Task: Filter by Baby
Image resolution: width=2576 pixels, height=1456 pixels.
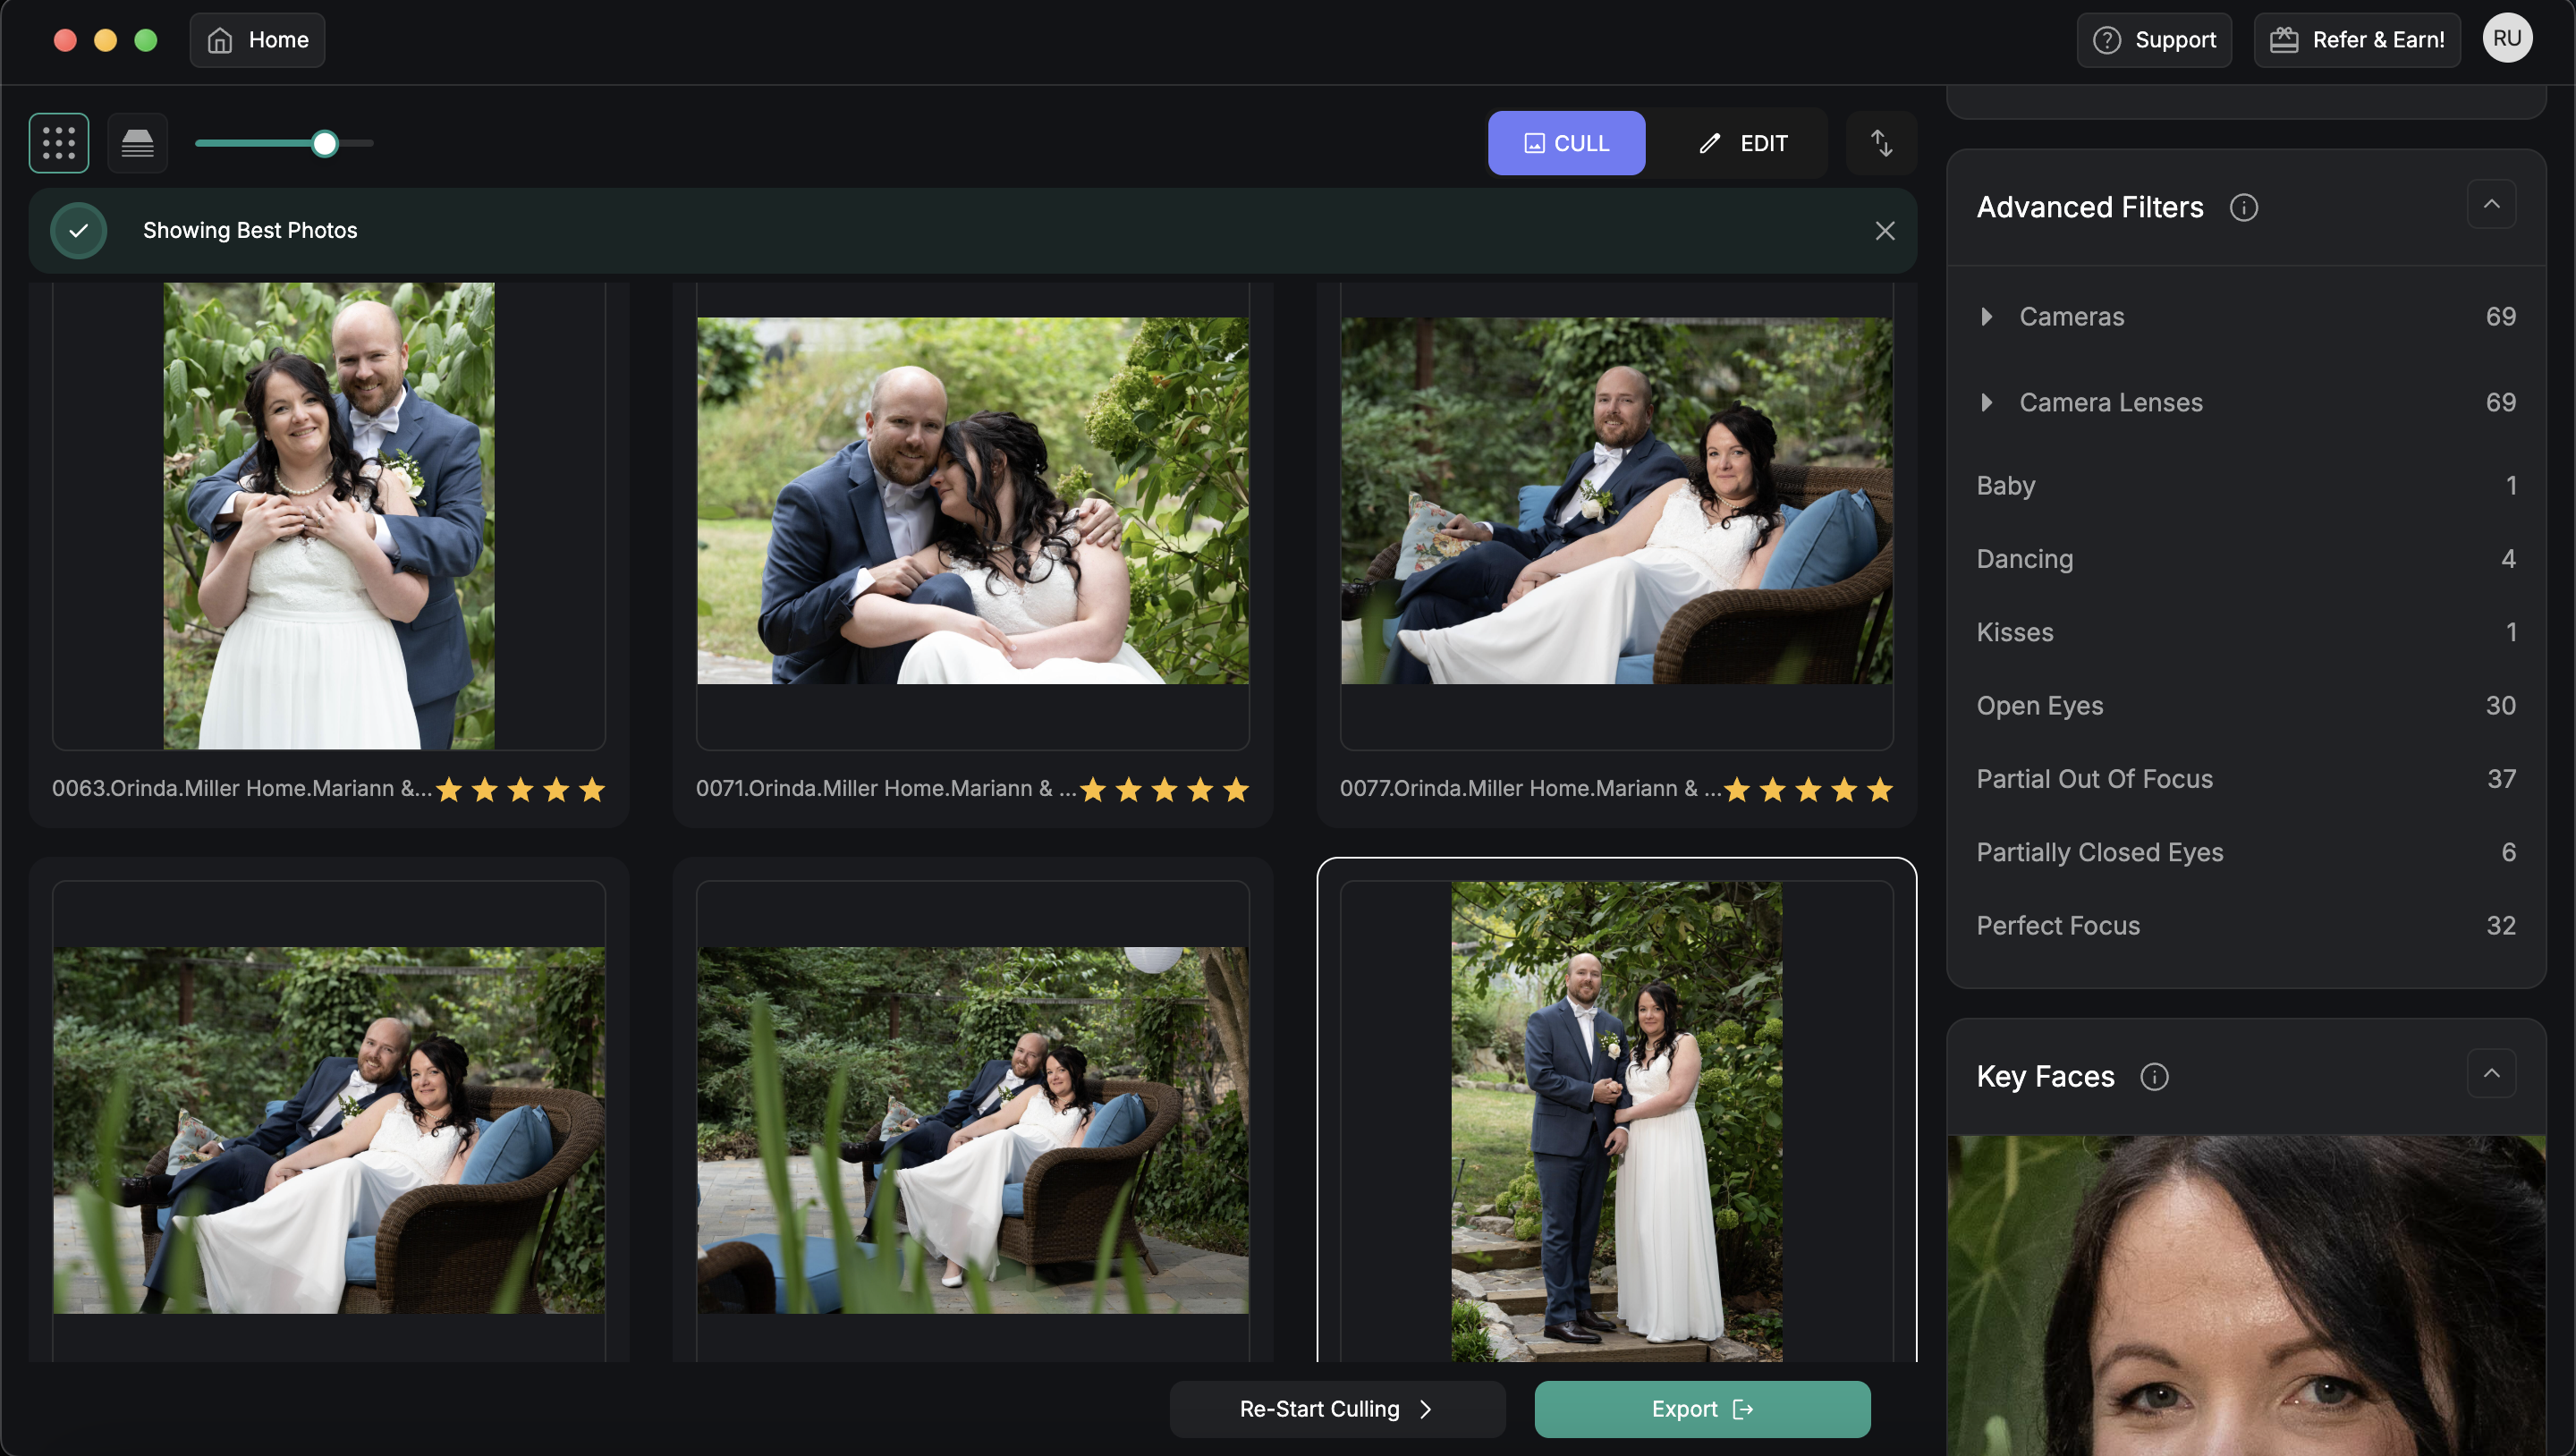Action: [2246, 486]
